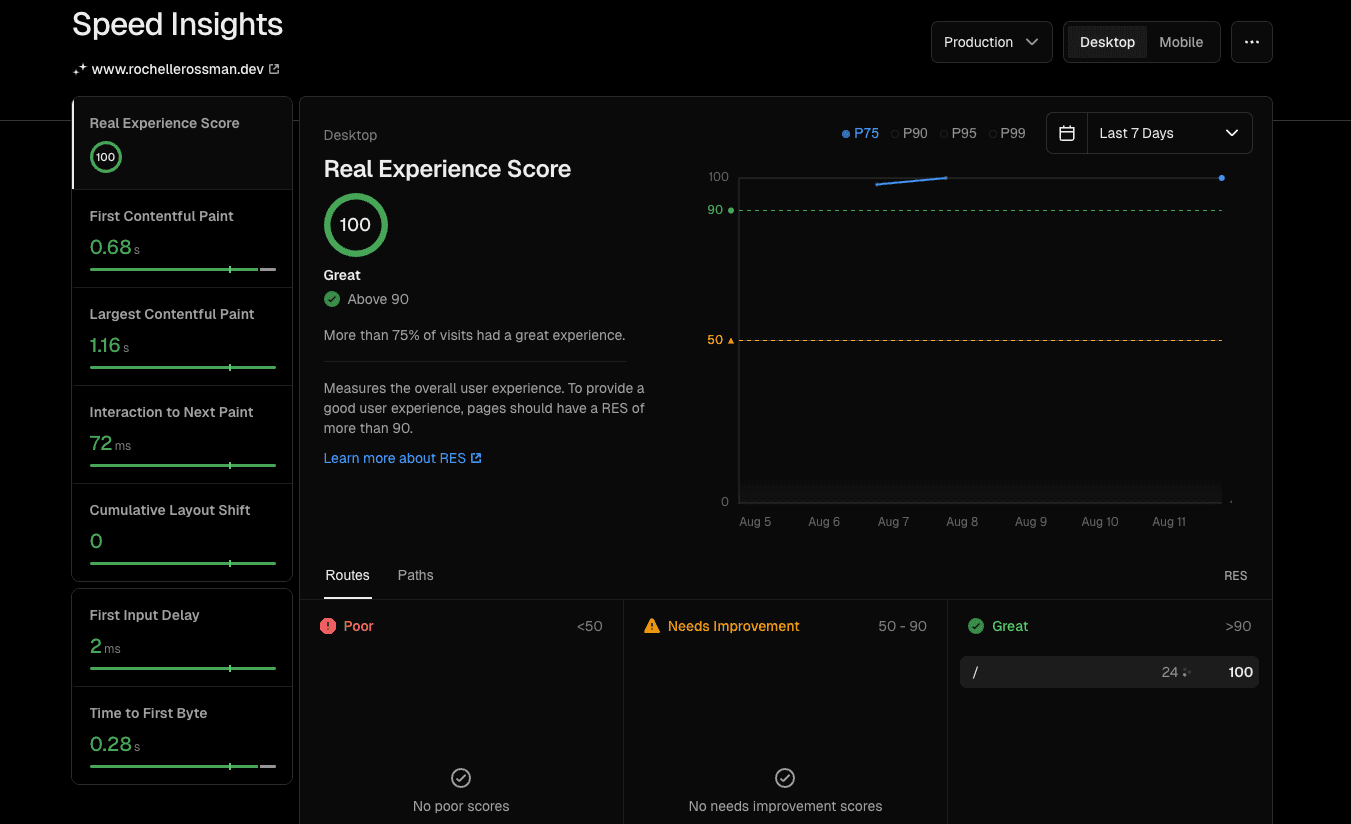
Task: Click the blue data point at the chart's right edge
Action: coord(1221,178)
